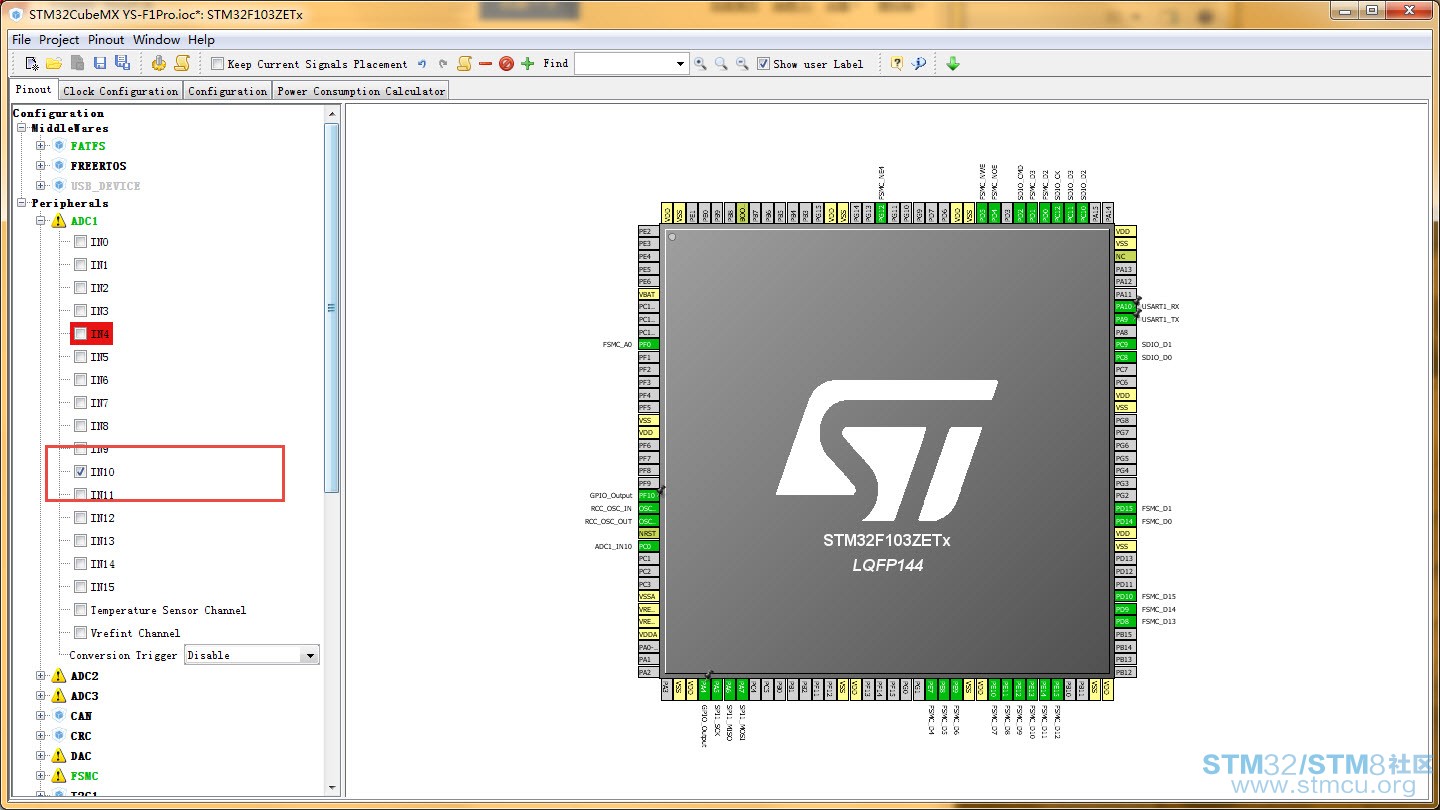The image size is (1440, 810).
Task: Uncheck the Show user Label checkbox
Action: click(x=763, y=64)
